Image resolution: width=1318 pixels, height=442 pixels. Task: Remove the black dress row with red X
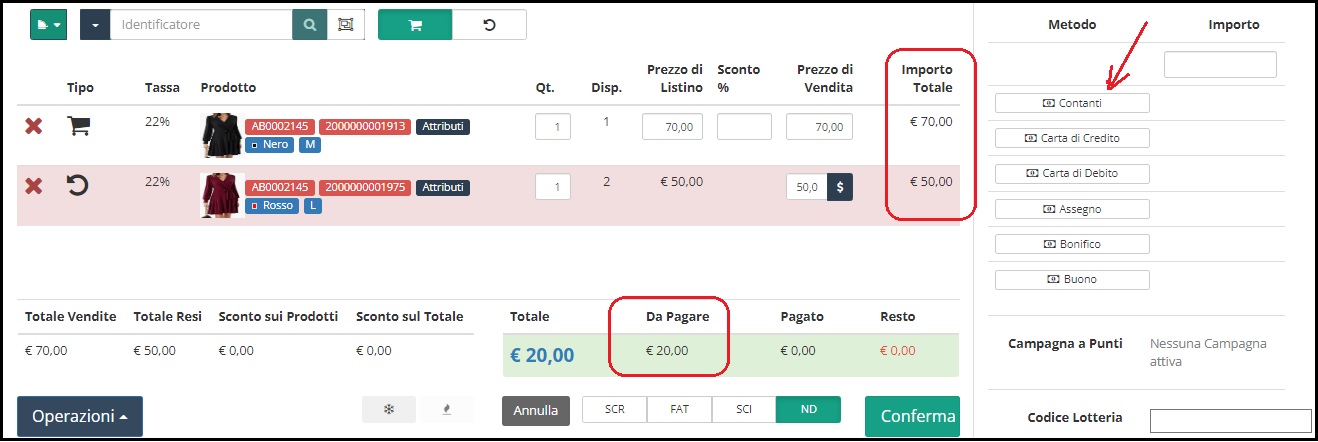(x=34, y=126)
